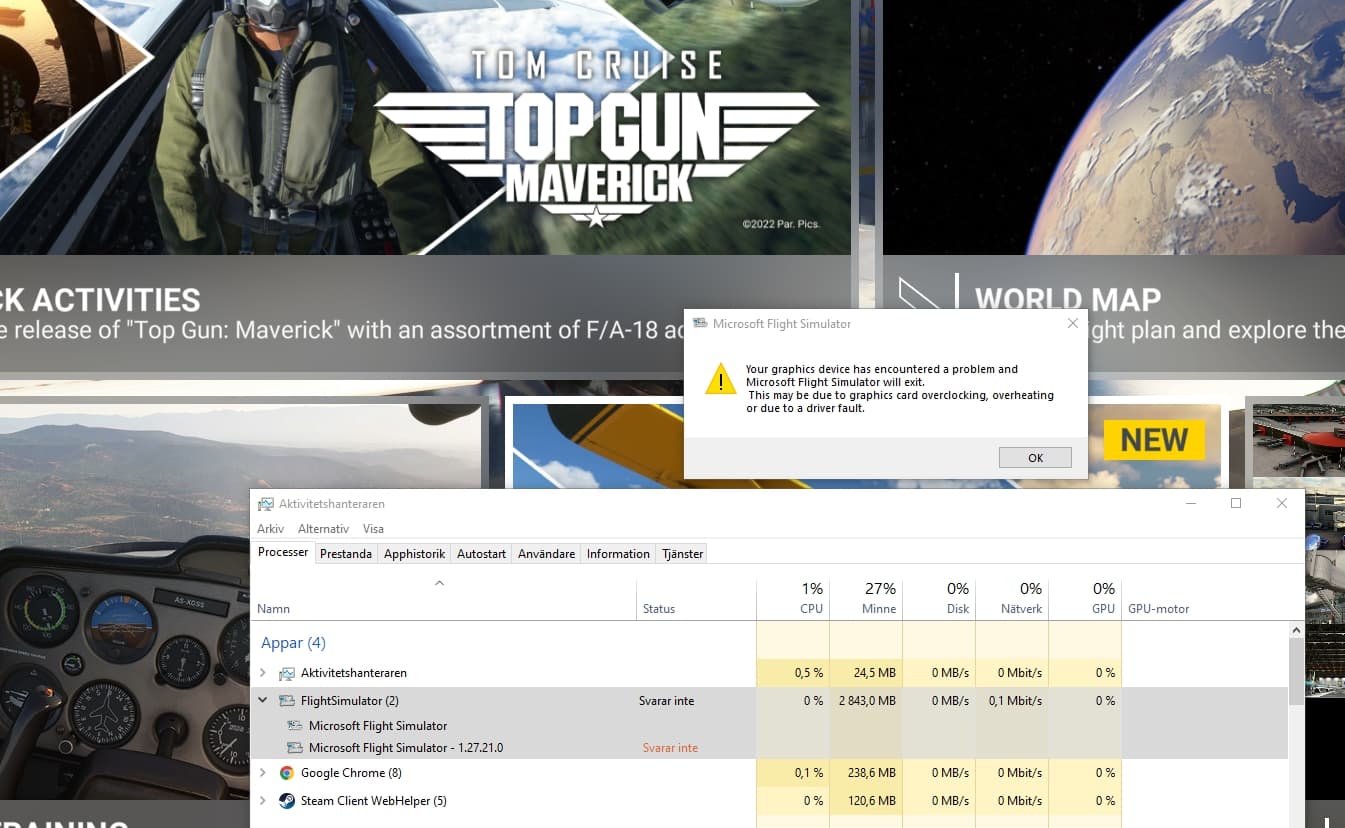Expand the Aktivitetshanteraren process entry
The image size is (1345, 828).
(x=263, y=673)
